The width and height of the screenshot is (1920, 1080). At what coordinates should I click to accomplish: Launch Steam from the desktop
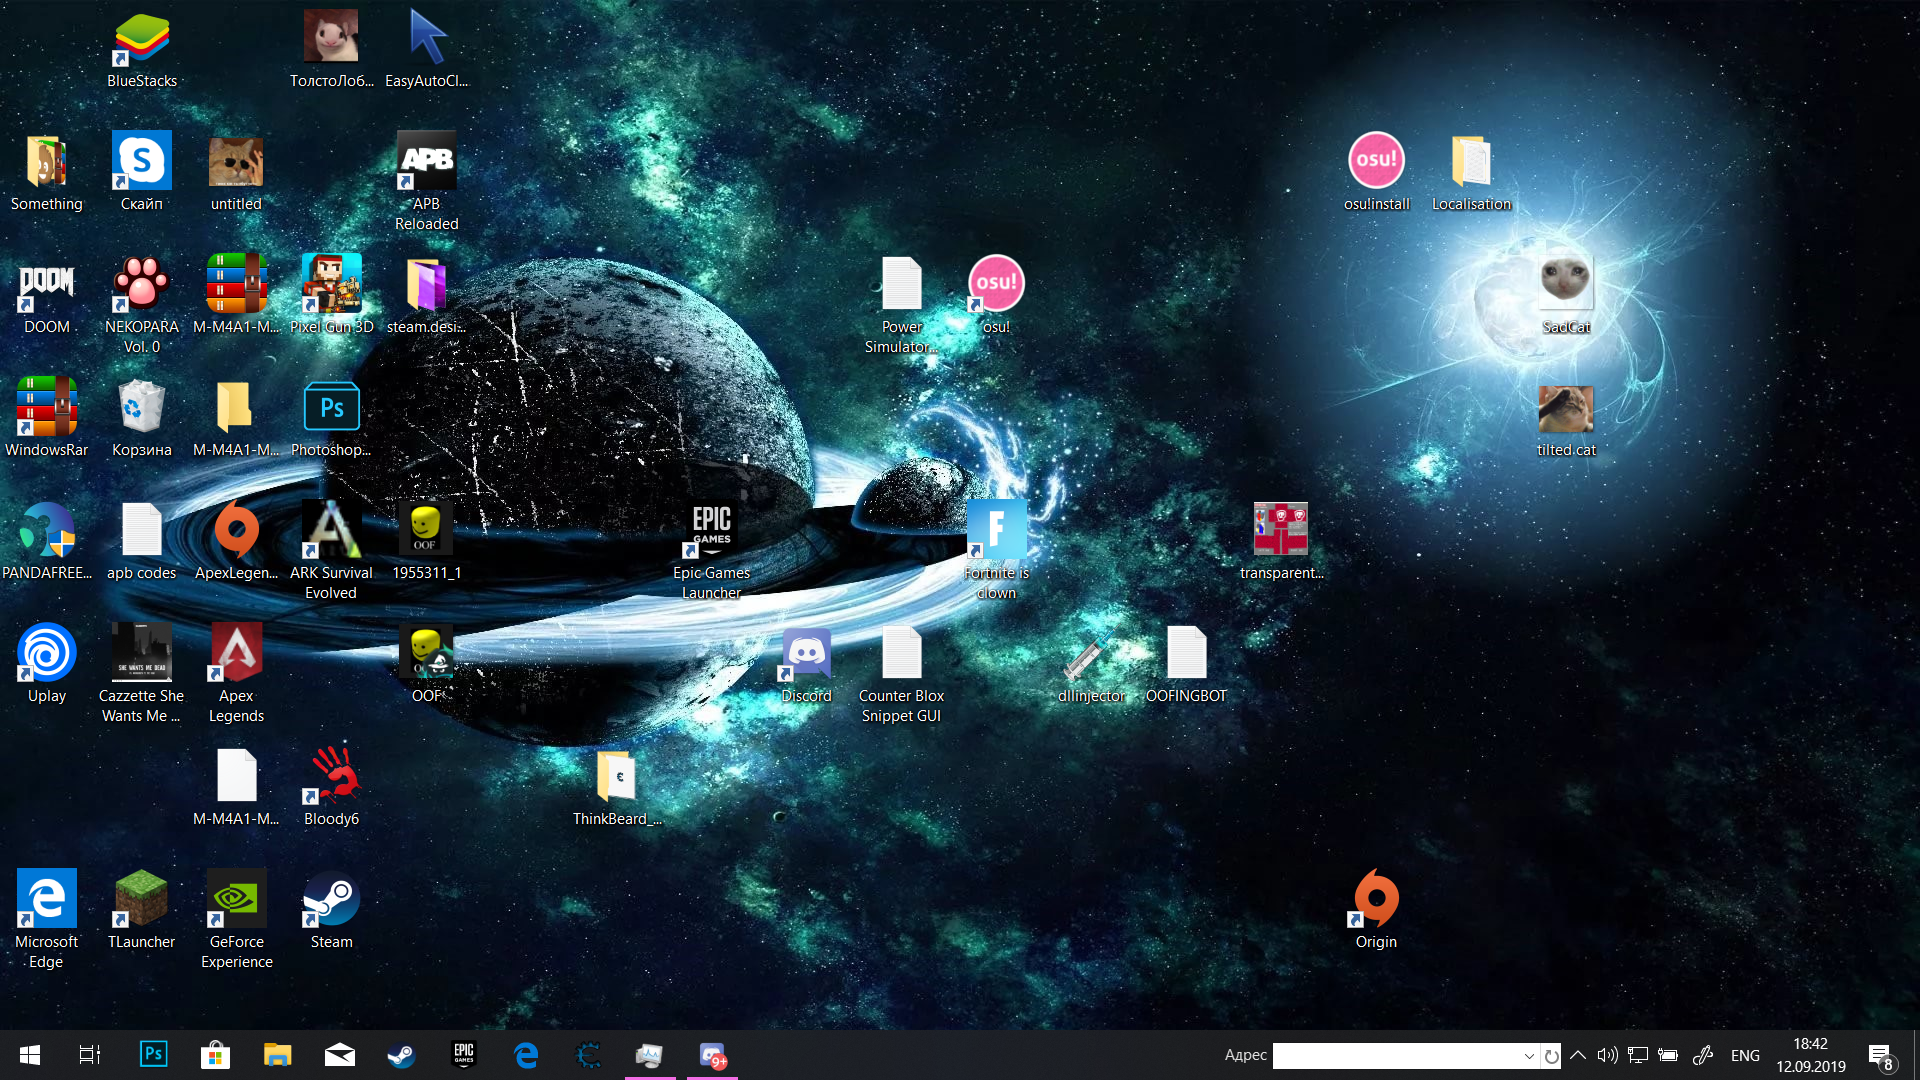click(x=332, y=911)
